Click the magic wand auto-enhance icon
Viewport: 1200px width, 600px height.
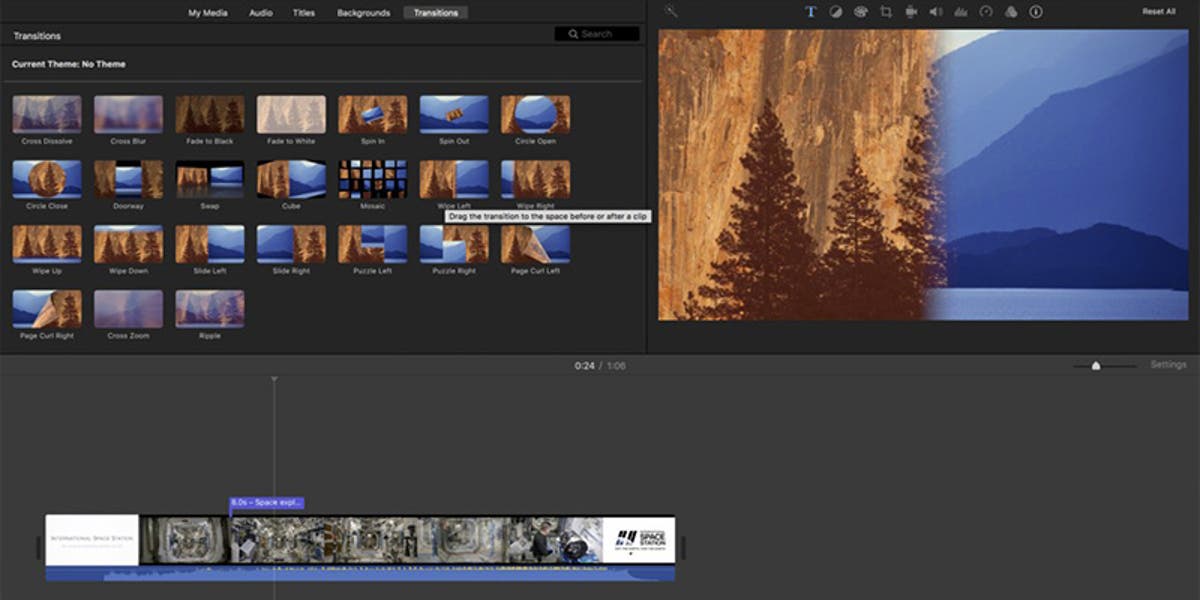671,11
